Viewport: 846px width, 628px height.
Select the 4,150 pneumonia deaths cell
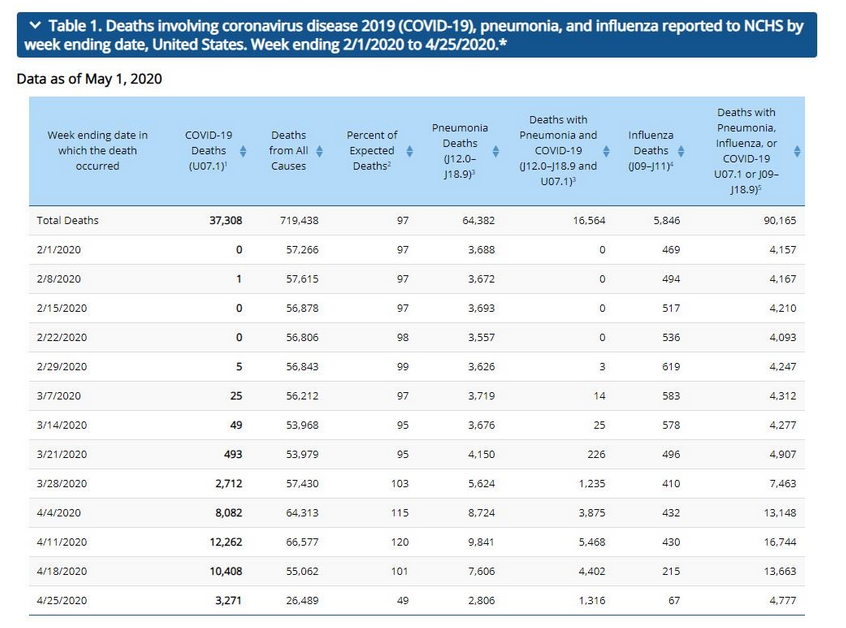(481, 454)
